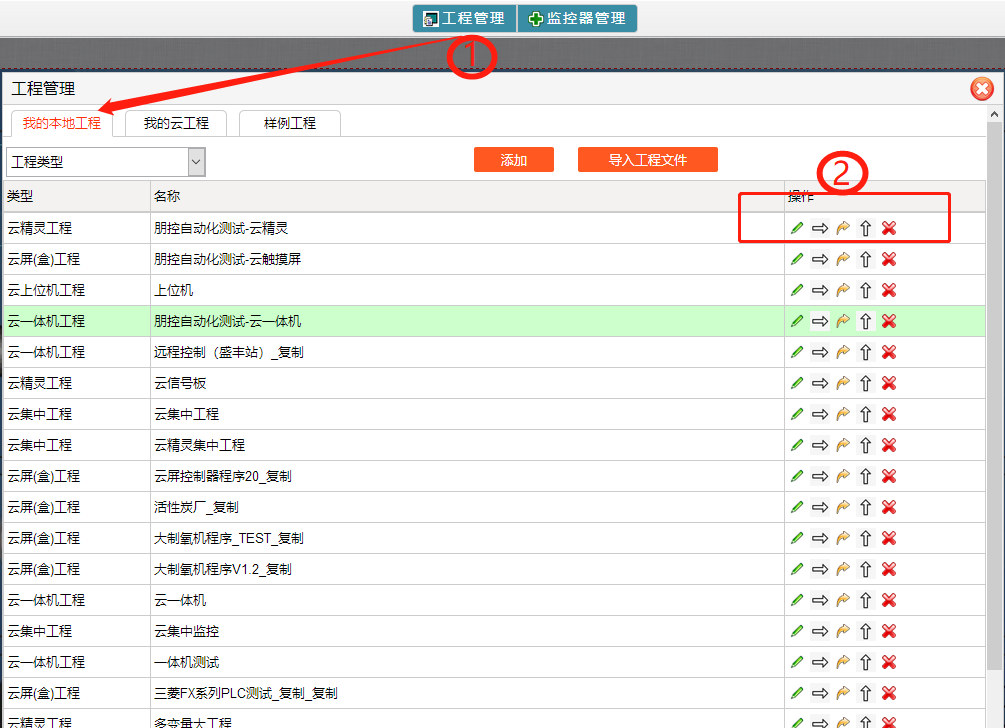Open 工程管理 in the top toolbar
The width and height of the screenshot is (1005, 728).
(464, 18)
